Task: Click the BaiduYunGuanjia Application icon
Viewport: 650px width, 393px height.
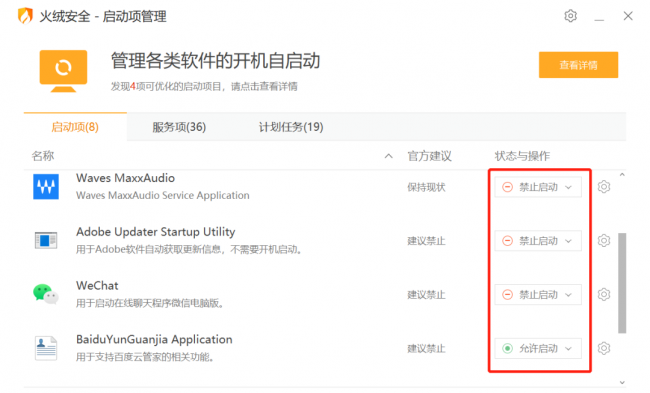Action: [46, 348]
